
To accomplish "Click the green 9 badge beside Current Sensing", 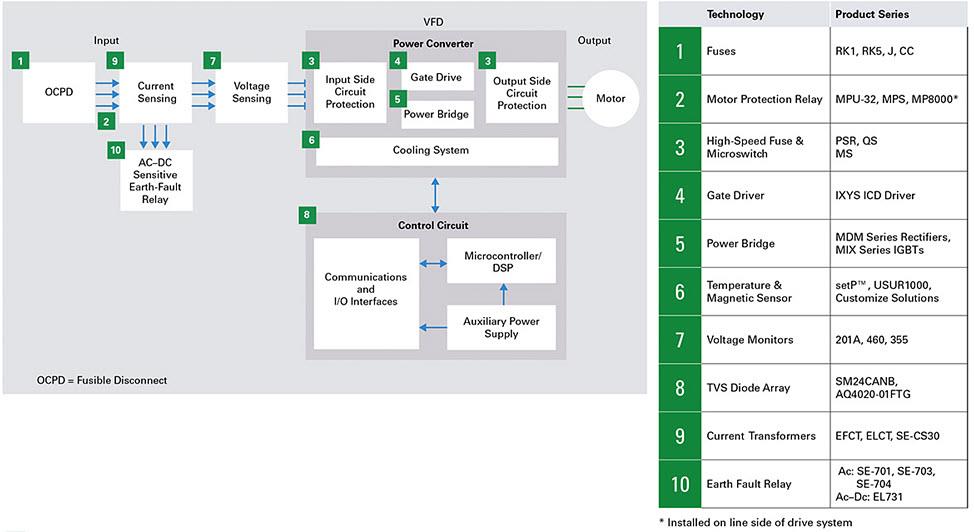I will click(x=115, y=61).
